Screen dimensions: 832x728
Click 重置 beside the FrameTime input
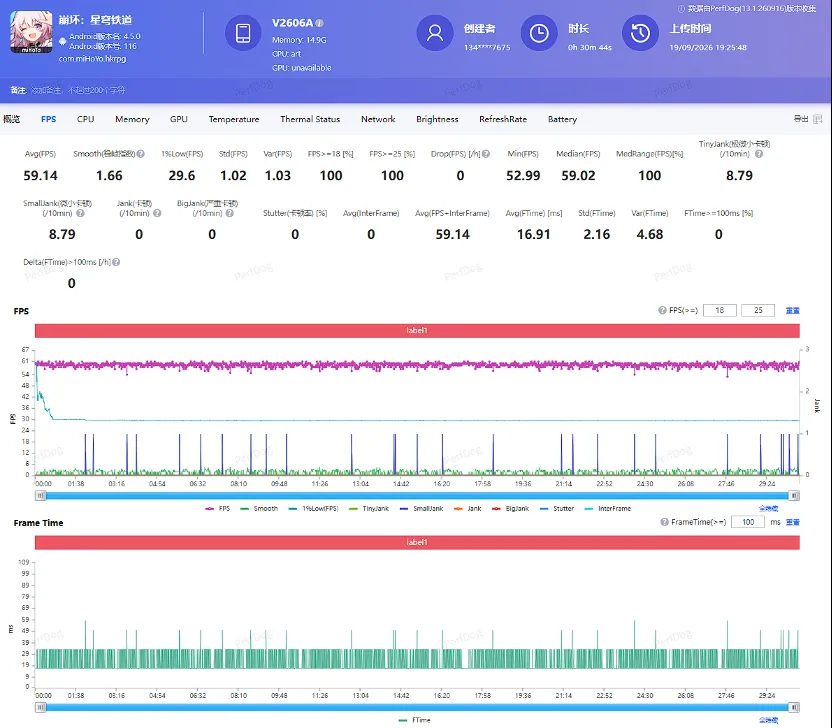(x=792, y=522)
